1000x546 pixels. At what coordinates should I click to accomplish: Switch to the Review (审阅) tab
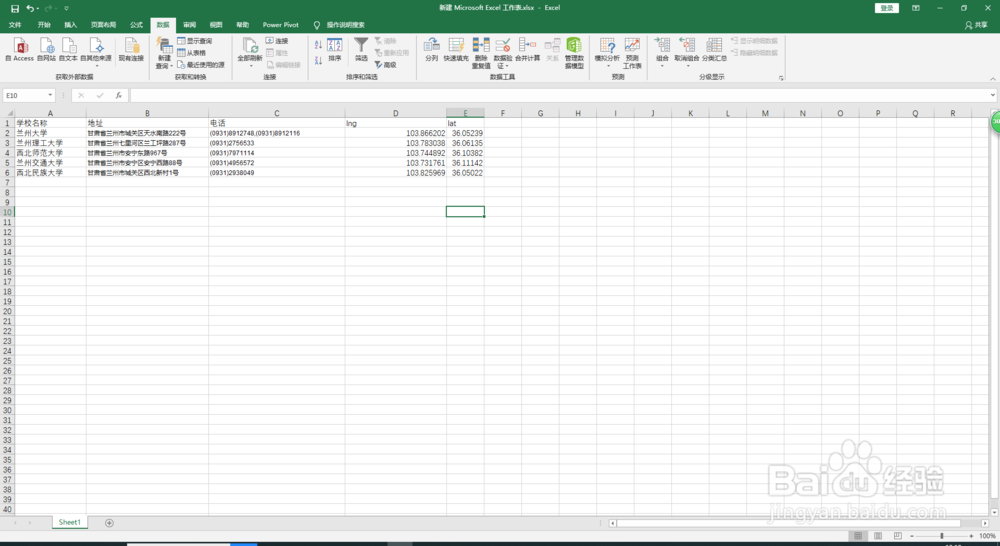point(189,25)
